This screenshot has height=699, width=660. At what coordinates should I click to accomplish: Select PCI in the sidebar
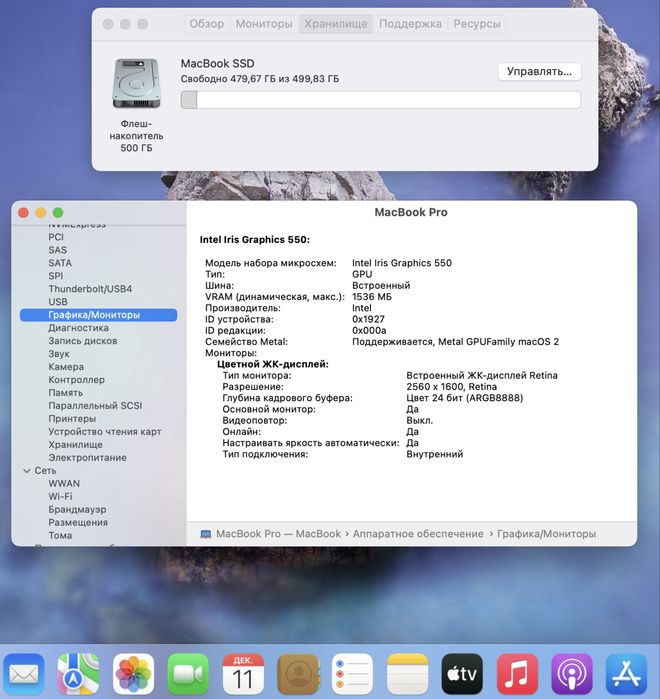pos(56,237)
